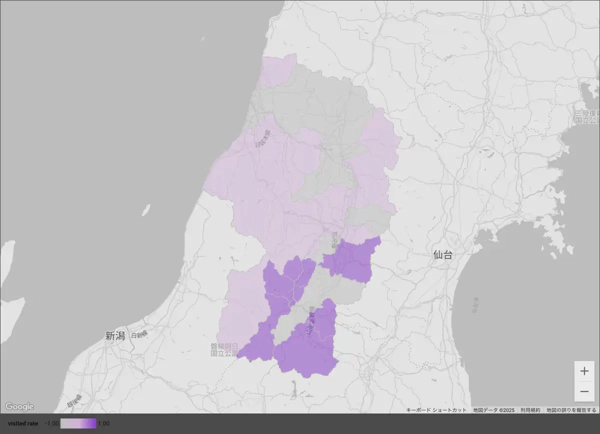Open the 利用規約 terms link
This screenshot has height=434, width=600.
coord(530,410)
